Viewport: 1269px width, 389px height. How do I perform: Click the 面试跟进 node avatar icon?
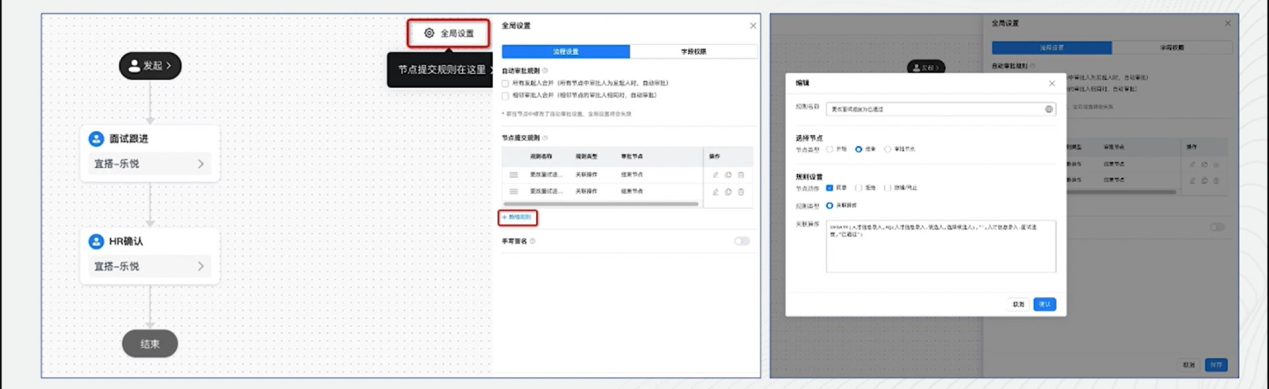[96, 139]
